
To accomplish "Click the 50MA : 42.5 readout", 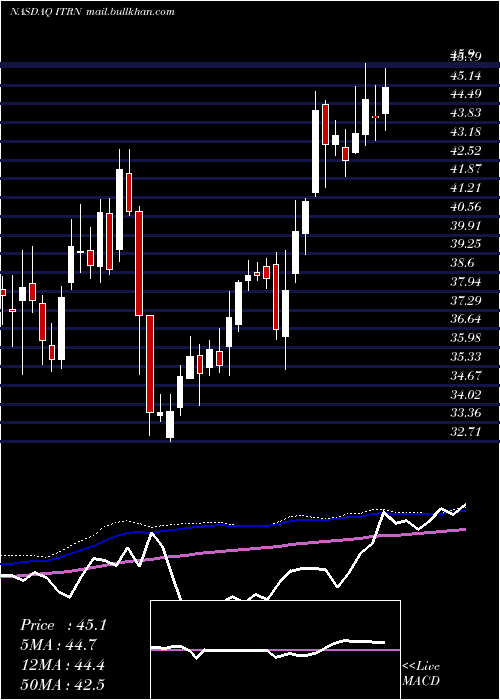I will click(62, 684).
